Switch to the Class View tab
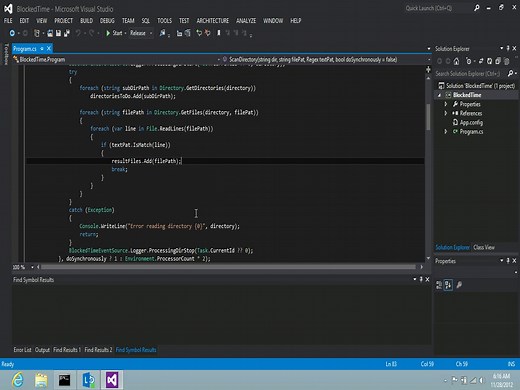Viewport: 520px width, 390px height. (484, 247)
